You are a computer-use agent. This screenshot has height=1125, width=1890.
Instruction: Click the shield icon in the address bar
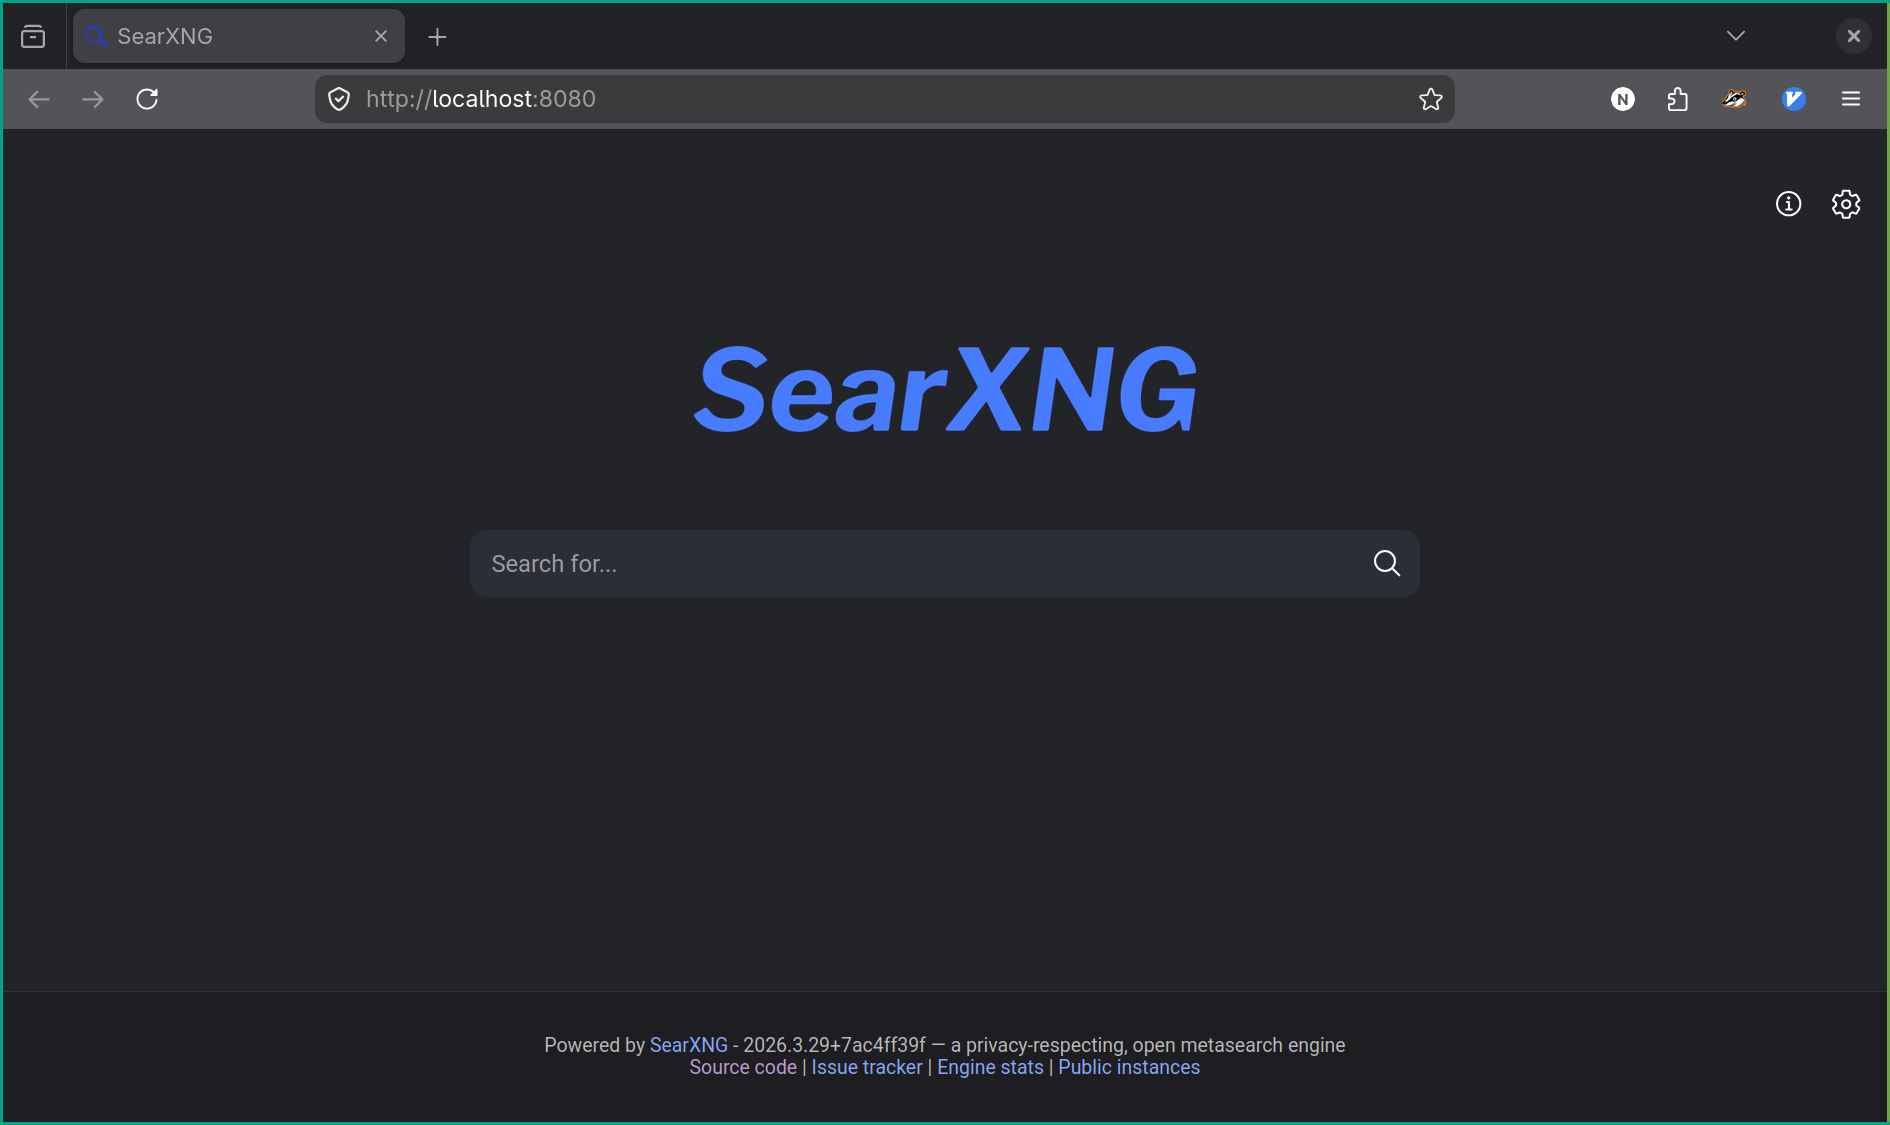coord(339,98)
